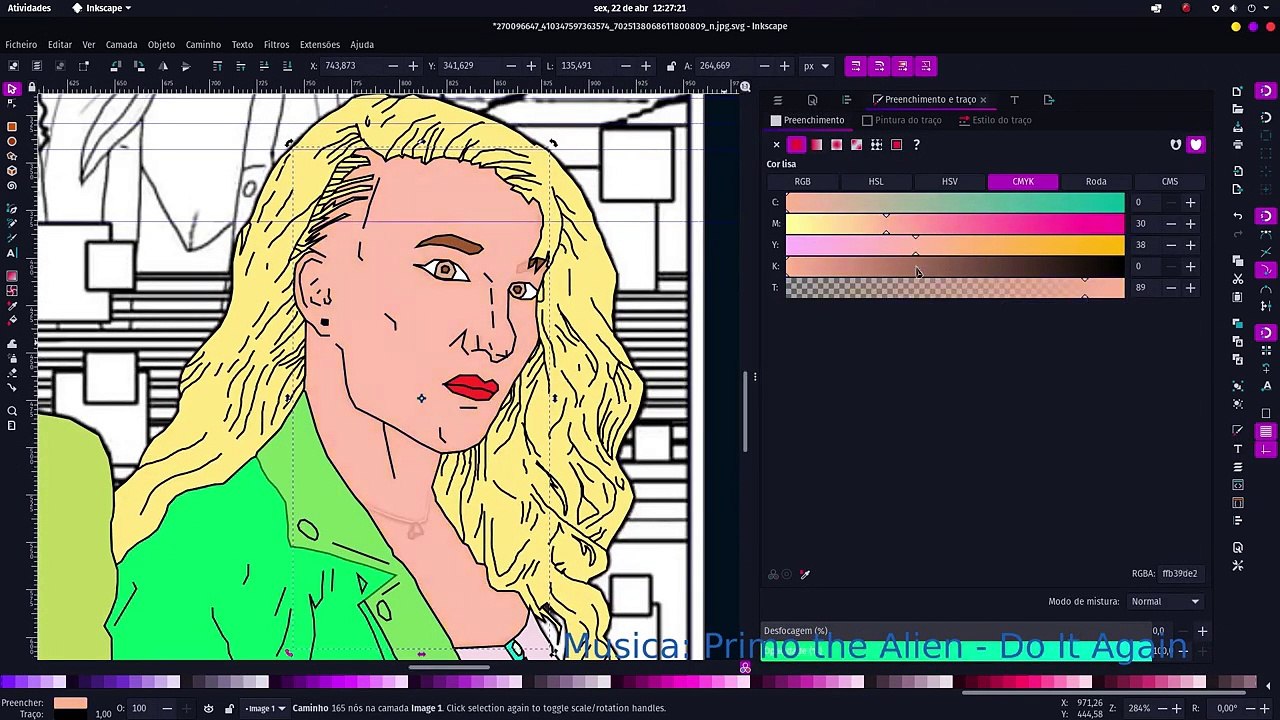This screenshot has width=1280, height=720.
Task: Increase the X position value
Action: tap(413, 66)
